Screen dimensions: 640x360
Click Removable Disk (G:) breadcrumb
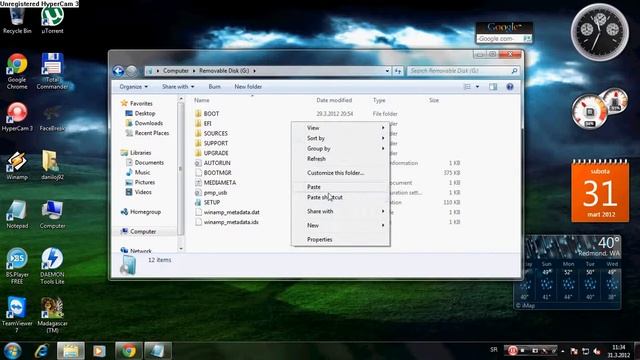(x=224, y=71)
